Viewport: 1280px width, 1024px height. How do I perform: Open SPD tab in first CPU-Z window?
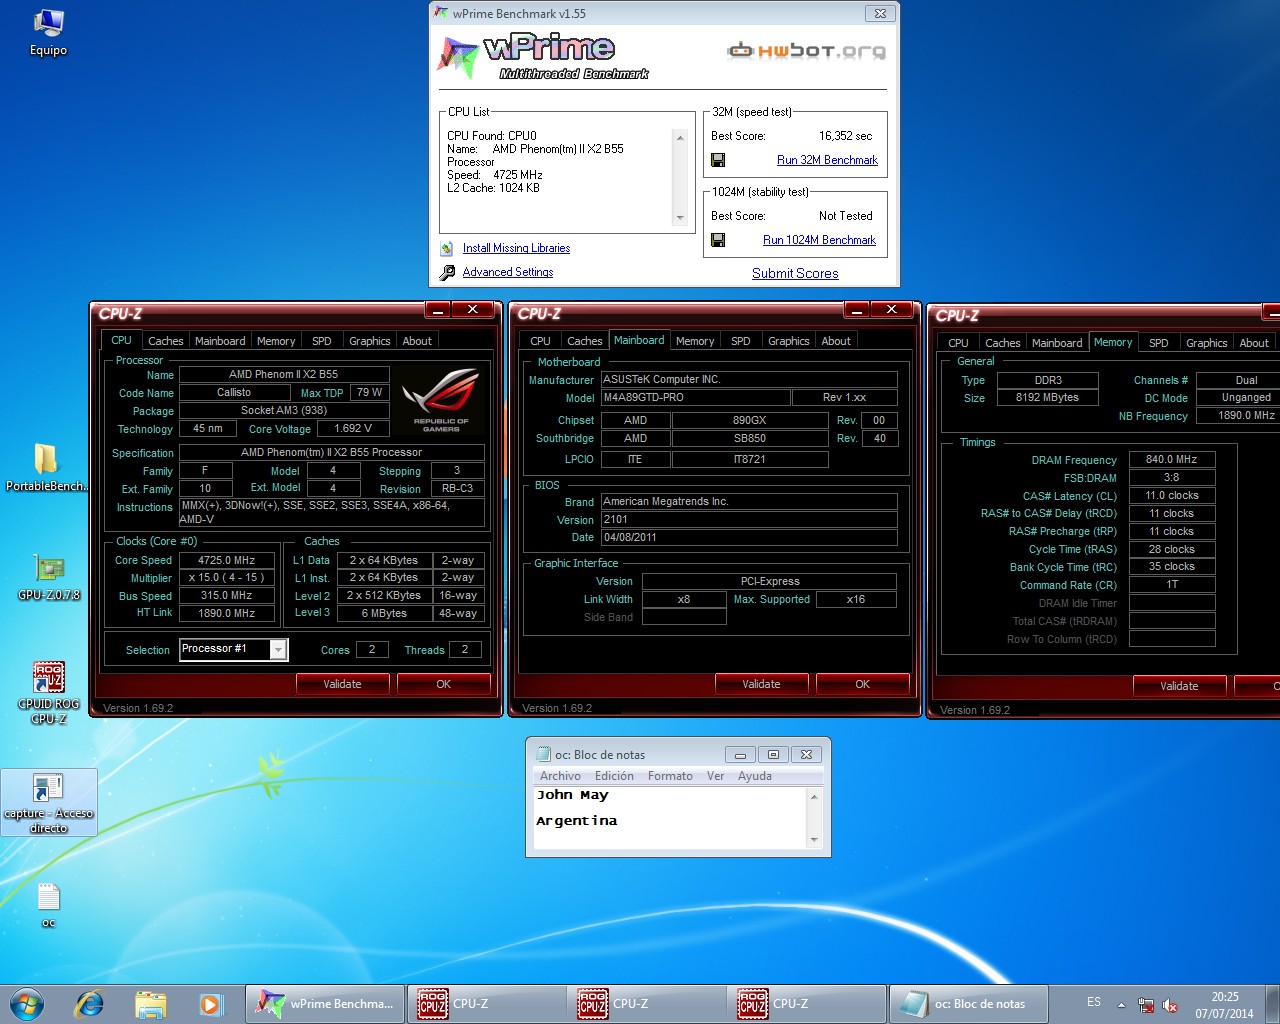point(322,341)
